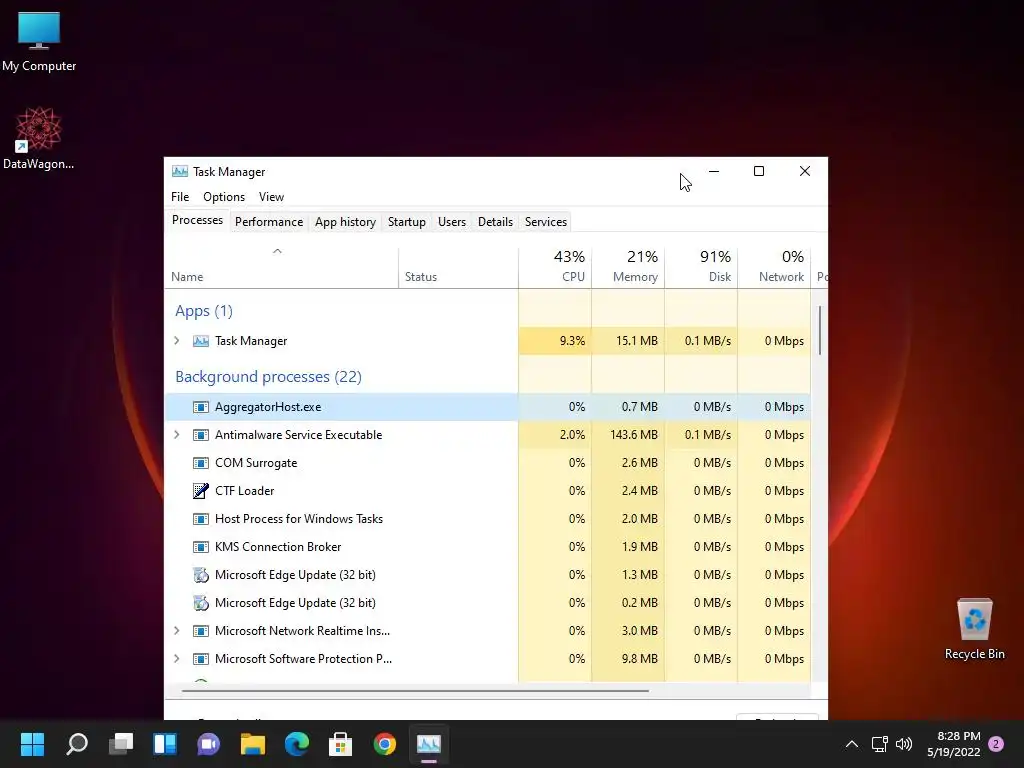Click the Task Manager taskbar button
1024x768 pixels.
click(428, 744)
